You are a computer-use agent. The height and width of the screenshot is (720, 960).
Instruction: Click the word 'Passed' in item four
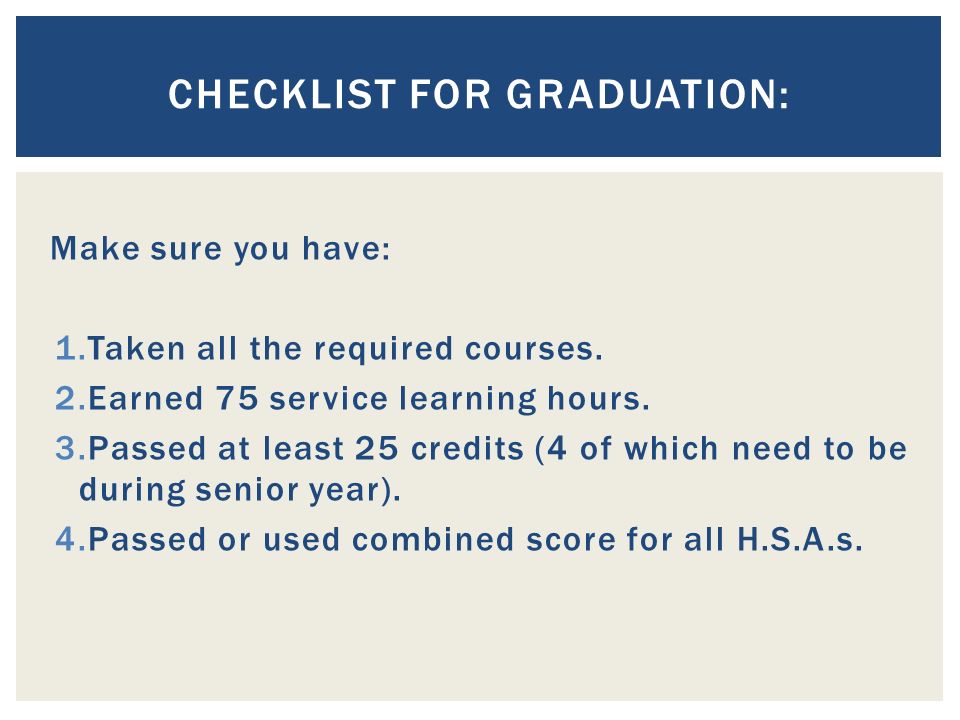point(147,540)
